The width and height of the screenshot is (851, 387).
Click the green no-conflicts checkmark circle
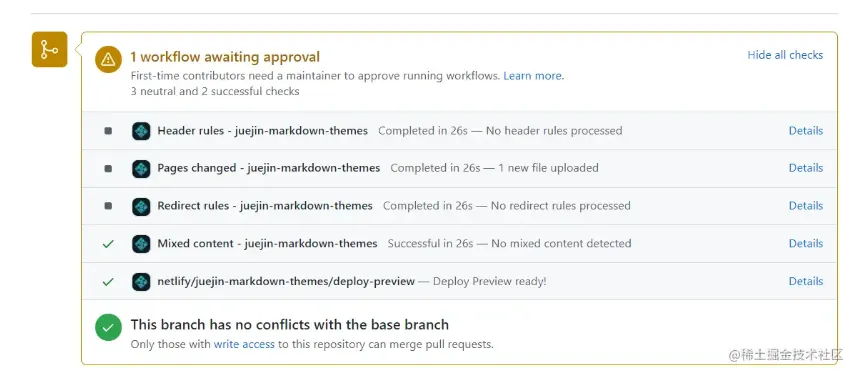click(x=108, y=327)
